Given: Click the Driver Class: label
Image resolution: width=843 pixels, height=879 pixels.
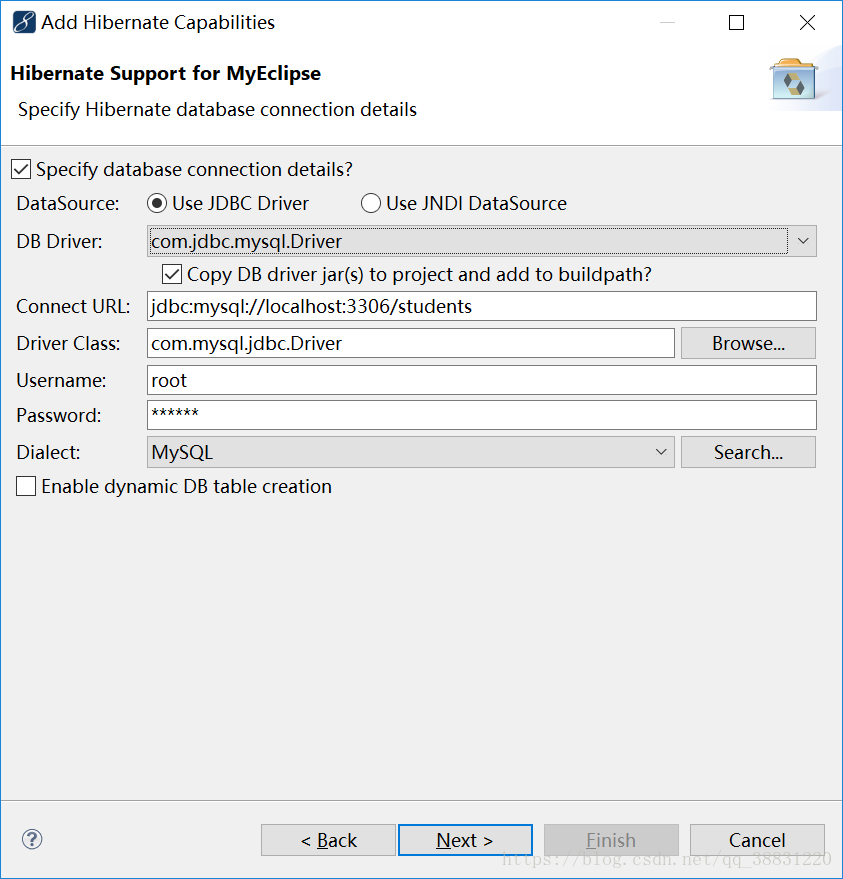Looking at the screenshot, I should coord(68,344).
